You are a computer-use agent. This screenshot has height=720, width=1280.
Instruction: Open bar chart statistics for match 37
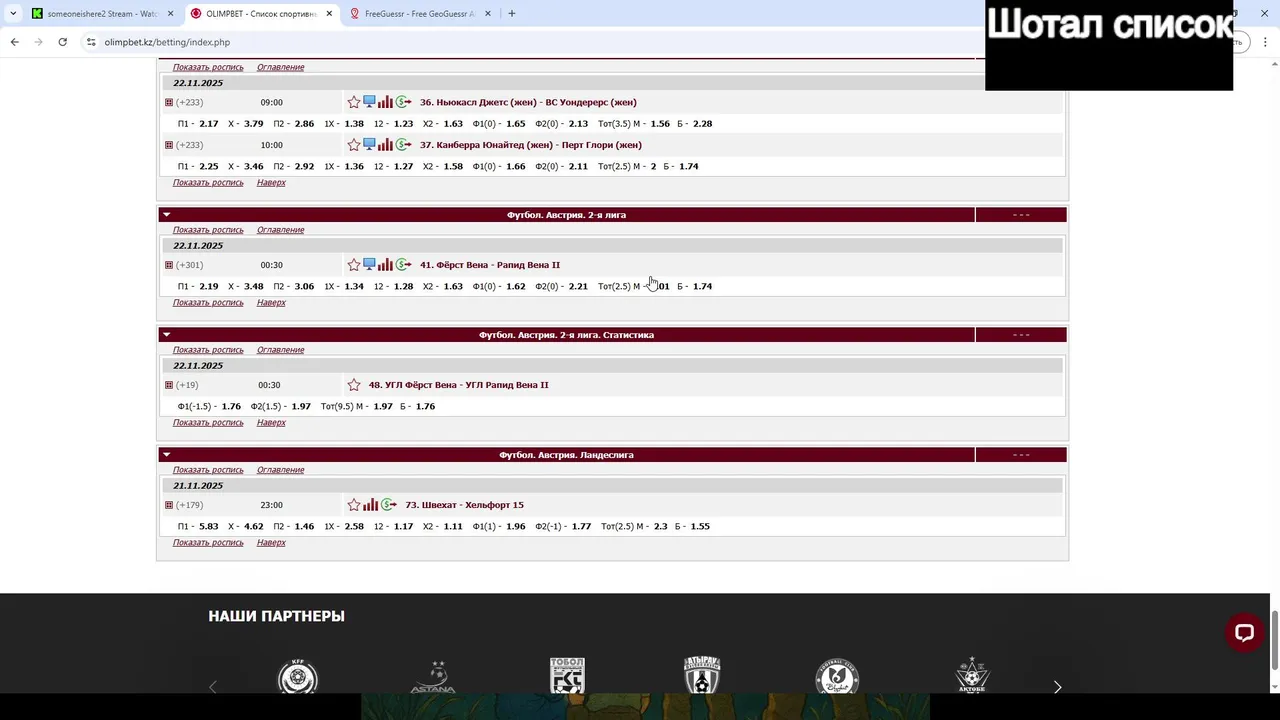pyautogui.click(x=385, y=145)
